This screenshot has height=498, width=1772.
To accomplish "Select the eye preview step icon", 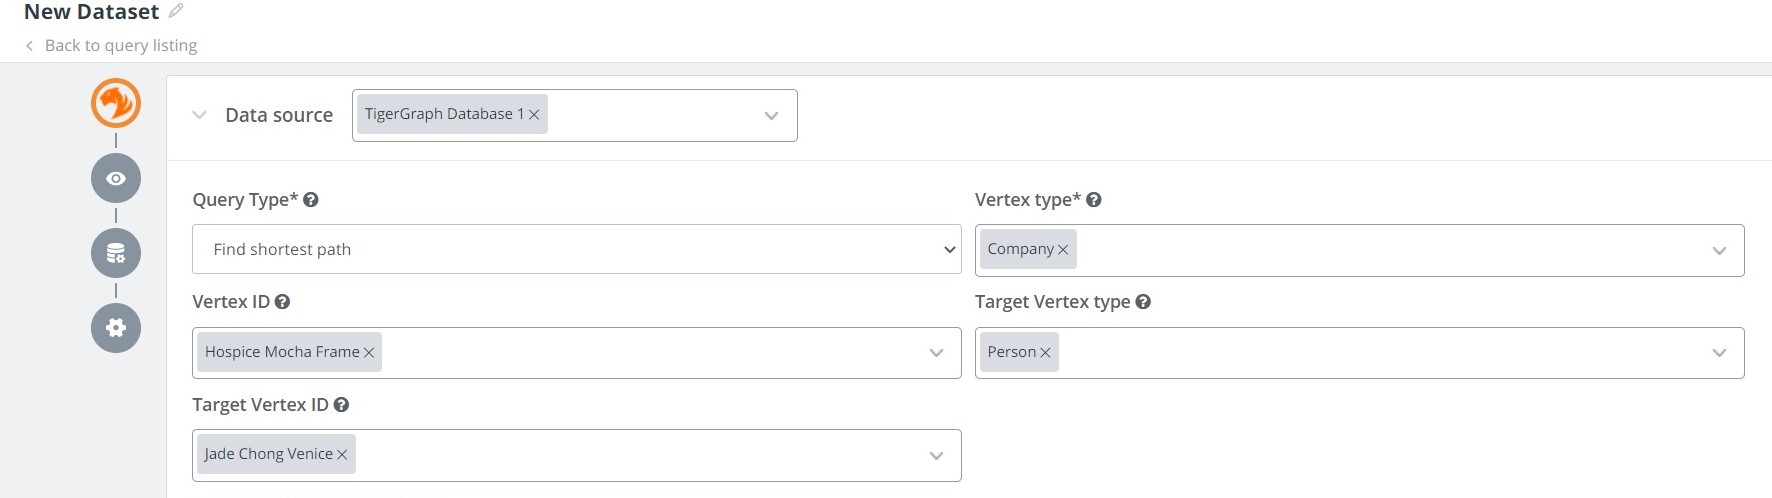I will coord(116,179).
